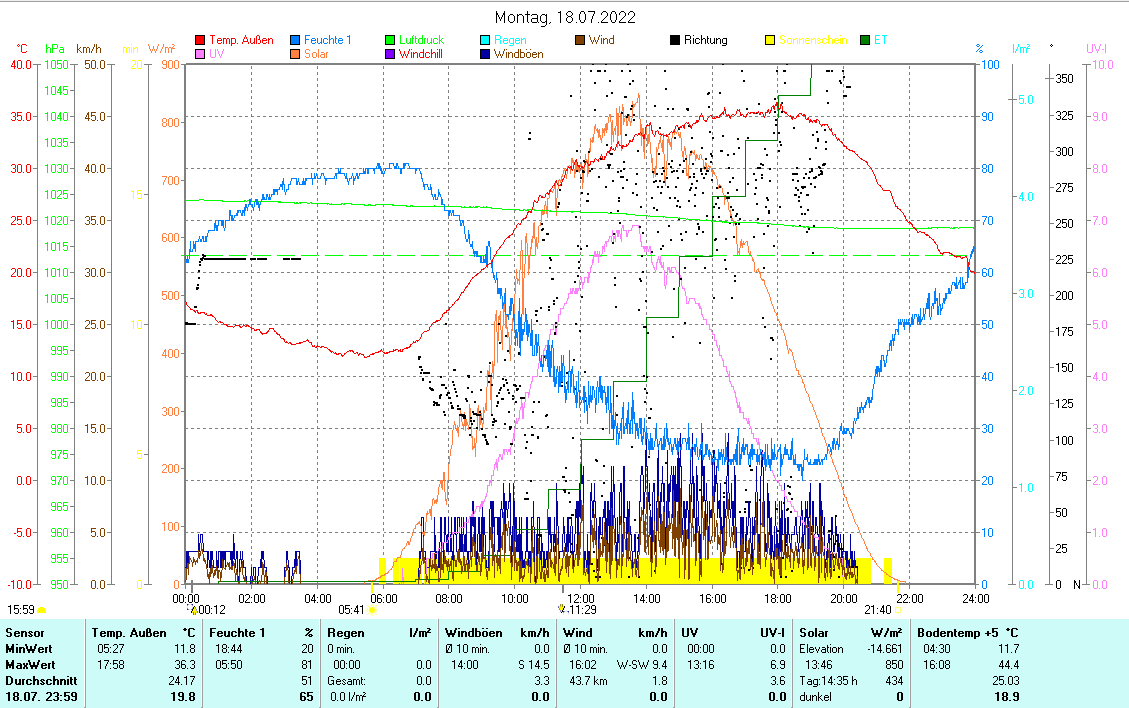Click the hPa axis unit label
The height and width of the screenshot is (708, 1129).
(x=54, y=49)
